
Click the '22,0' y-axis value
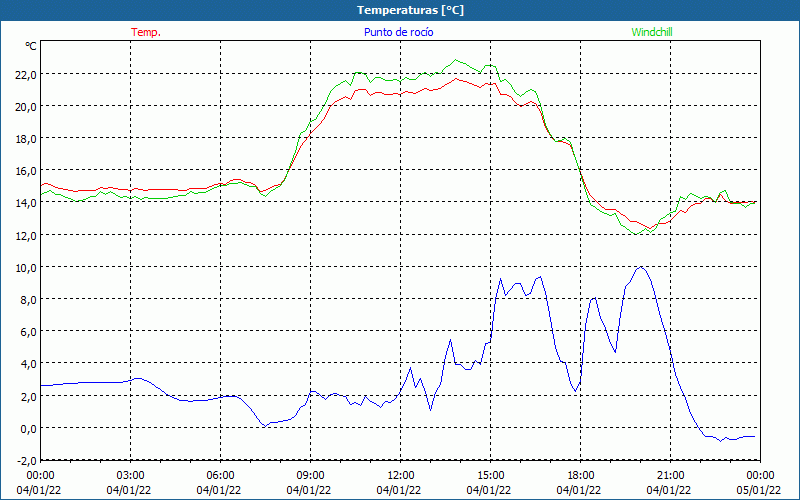coord(26,74)
